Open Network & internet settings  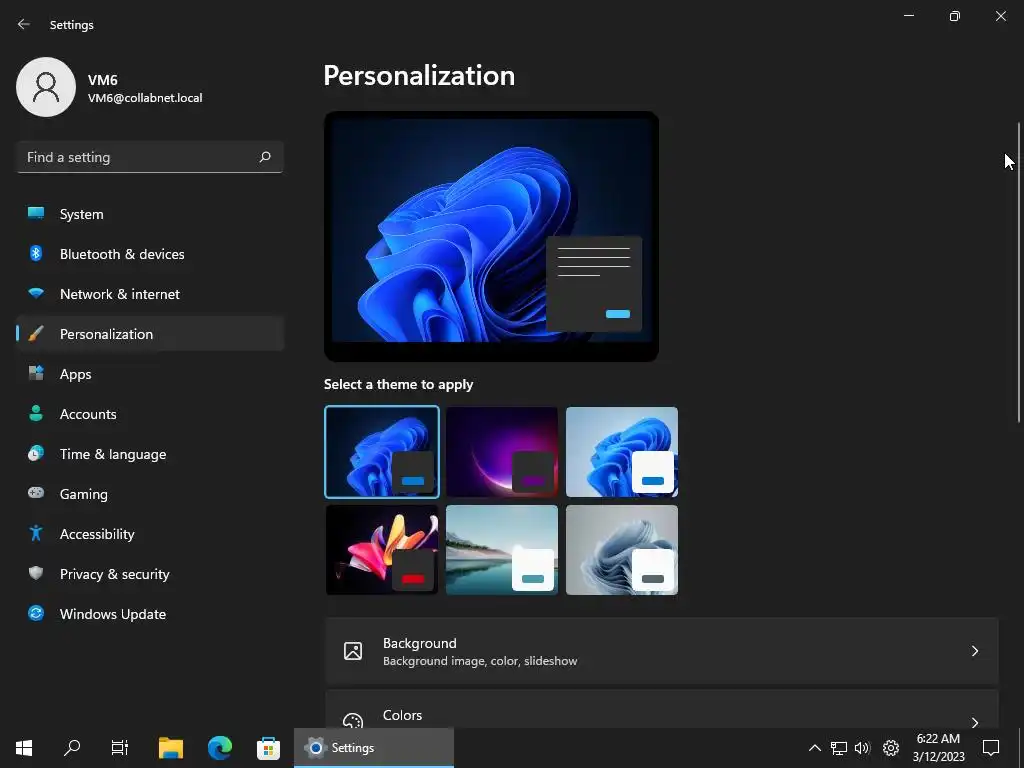[x=150, y=294]
